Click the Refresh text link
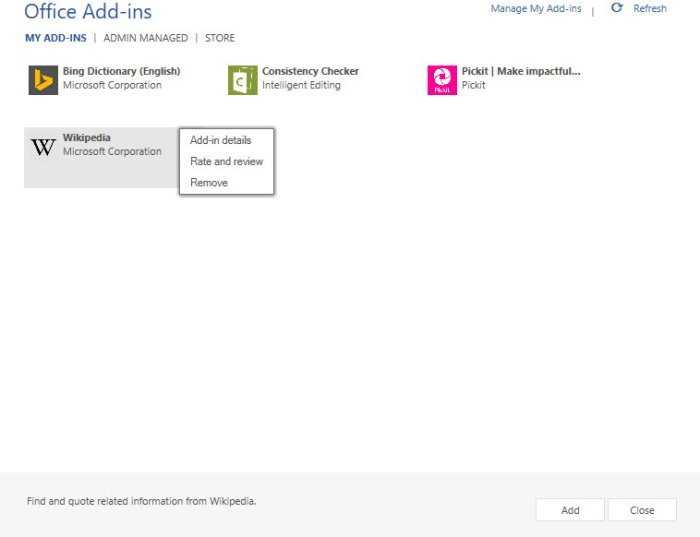Viewport: 700px width, 537px height. point(650,8)
